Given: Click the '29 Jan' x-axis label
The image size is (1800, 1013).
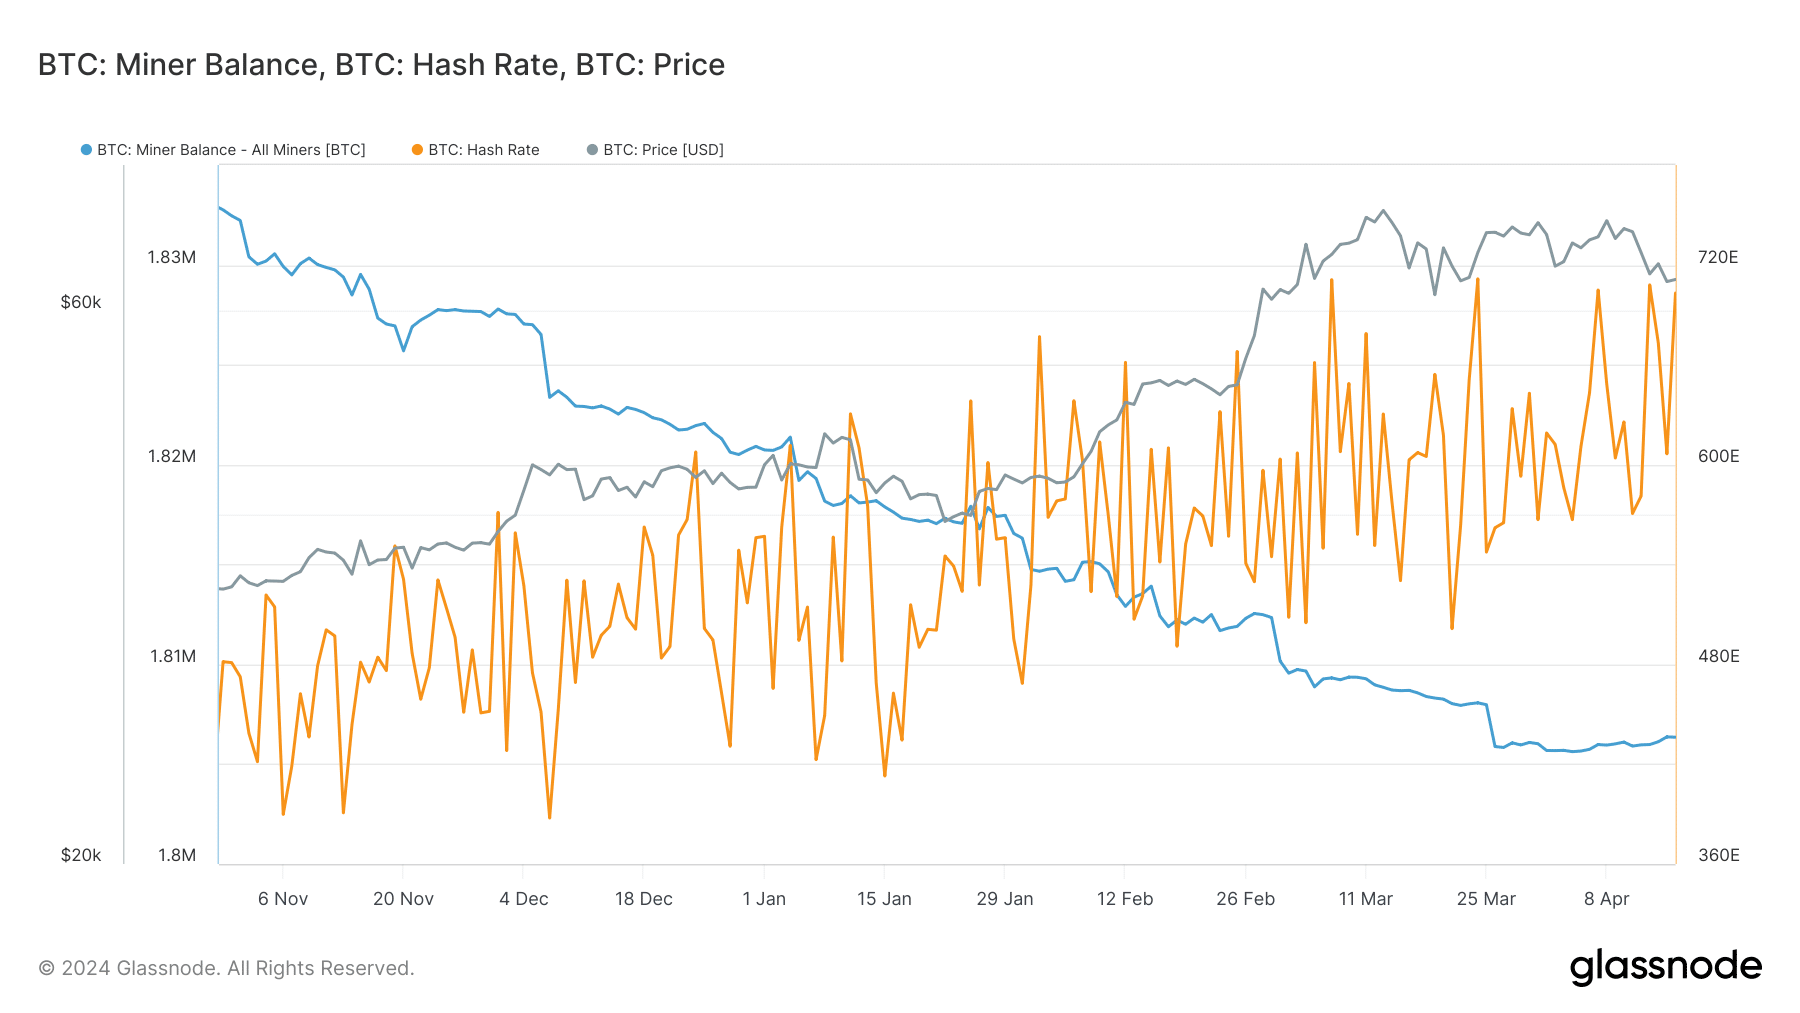Looking at the screenshot, I should [1005, 899].
